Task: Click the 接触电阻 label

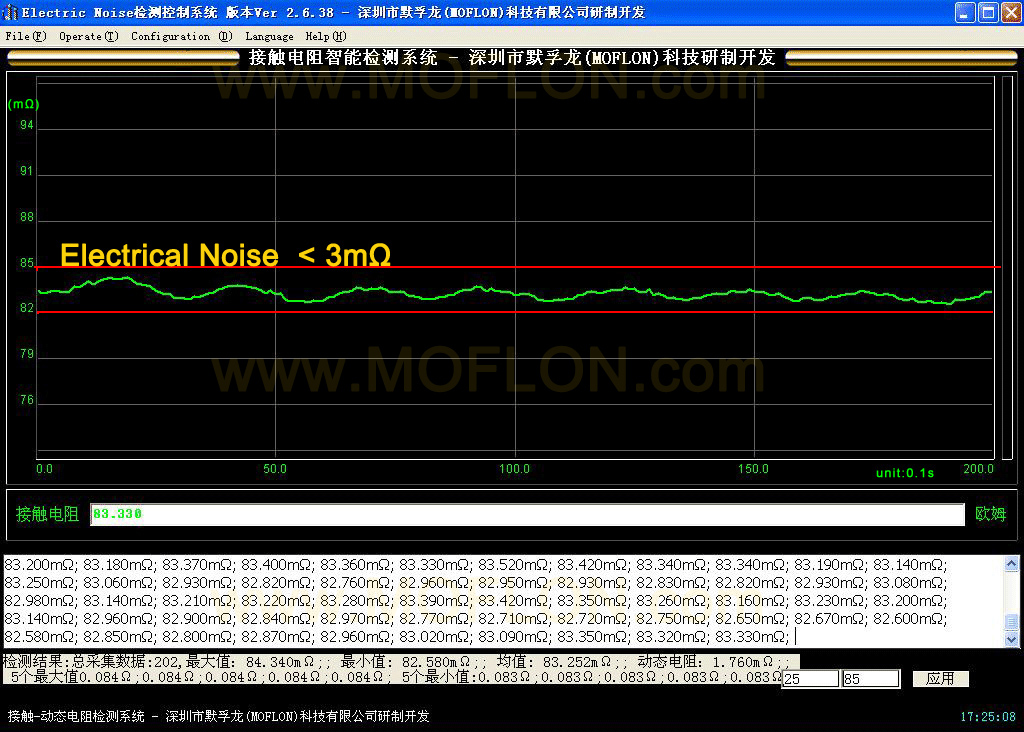Action: [x=47, y=514]
